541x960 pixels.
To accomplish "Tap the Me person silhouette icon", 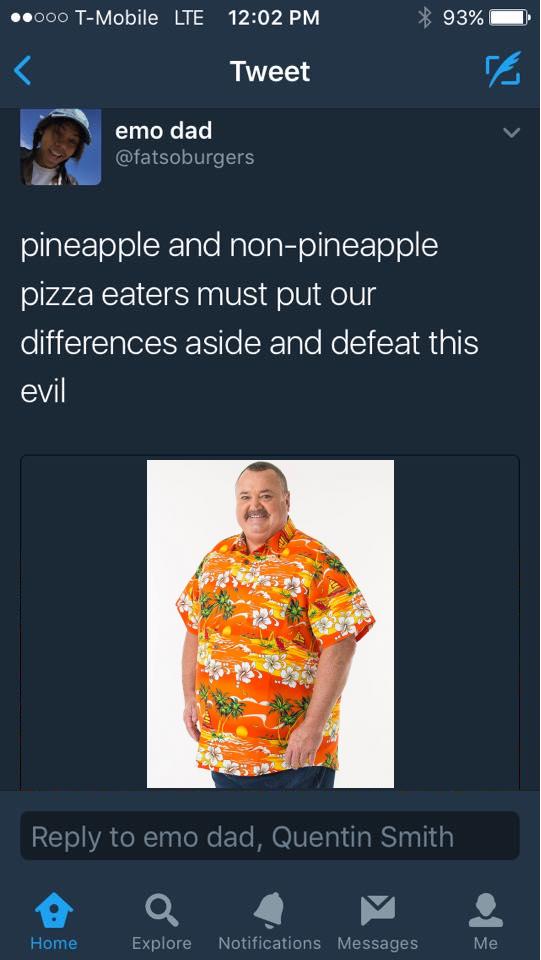I will click(x=485, y=910).
